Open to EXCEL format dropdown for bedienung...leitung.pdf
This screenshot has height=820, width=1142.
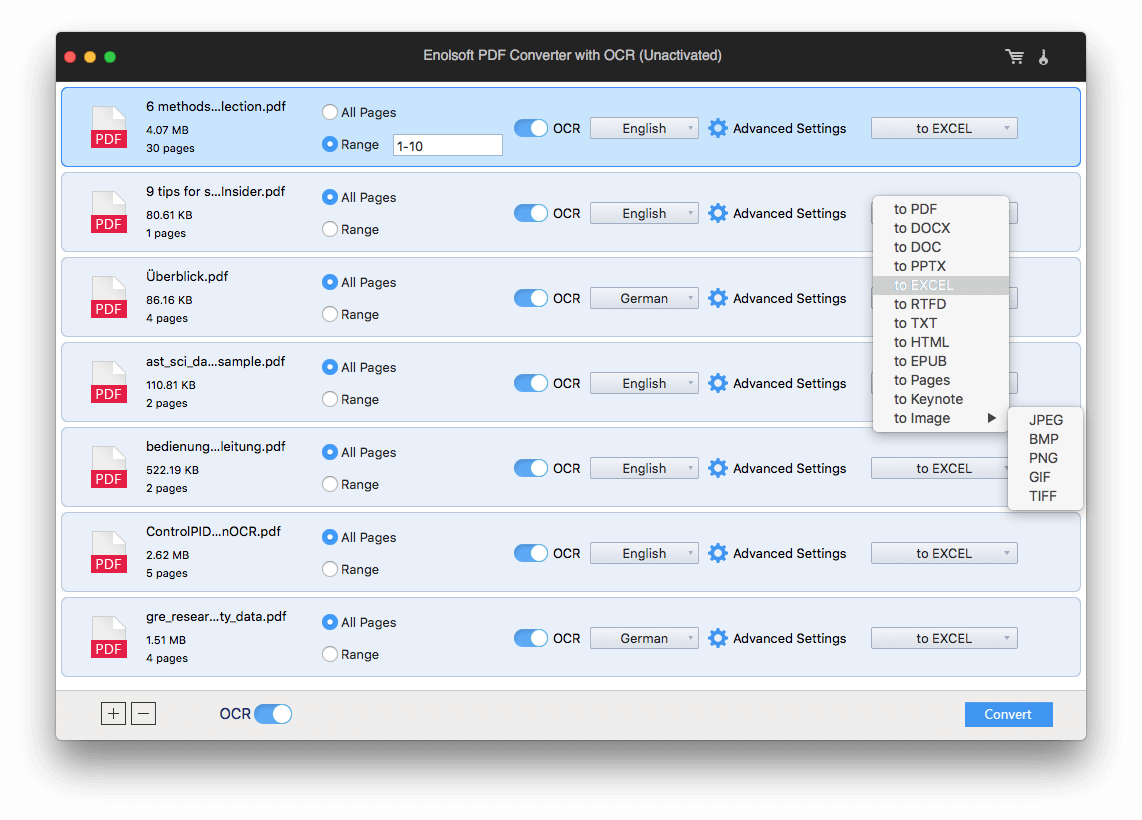pyautogui.click(x=940, y=468)
